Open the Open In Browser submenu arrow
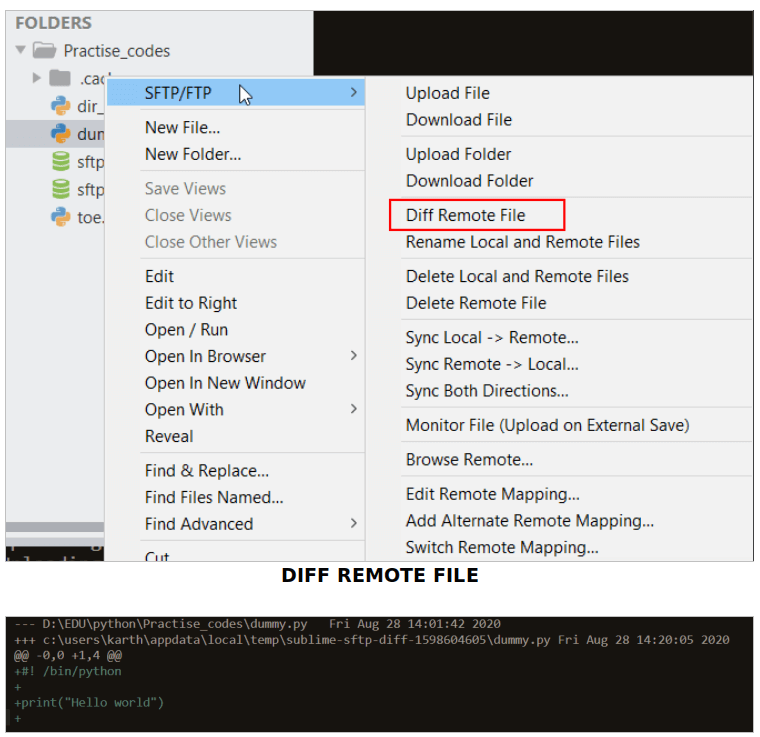Screen dimensions: 760x737 tap(354, 356)
